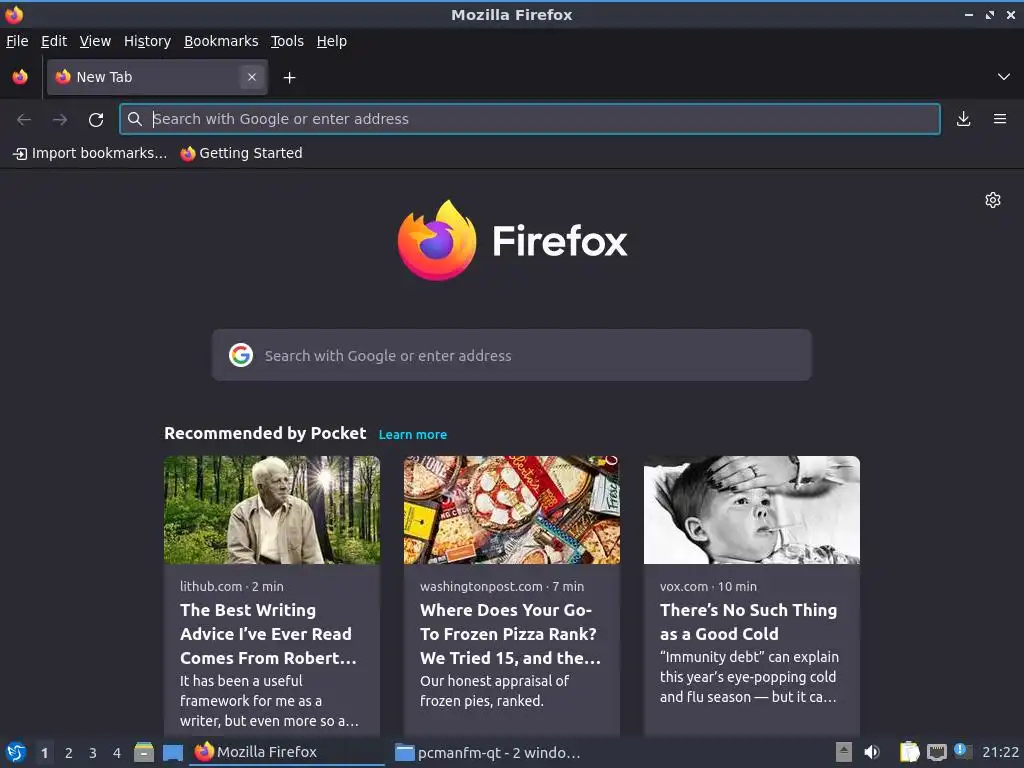Open the History menu

(x=147, y=41)
